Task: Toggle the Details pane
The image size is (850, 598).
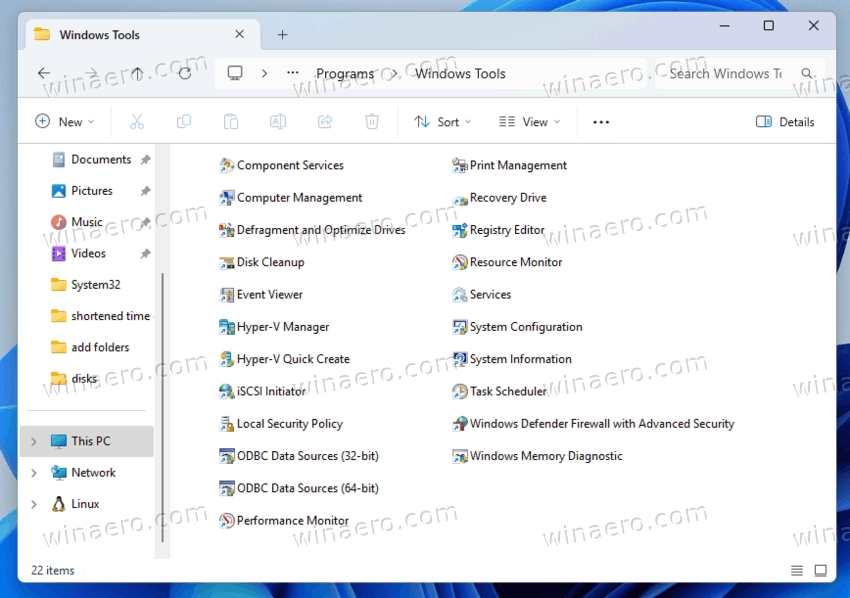Action: pyautogui.click(x=785, y=121)
